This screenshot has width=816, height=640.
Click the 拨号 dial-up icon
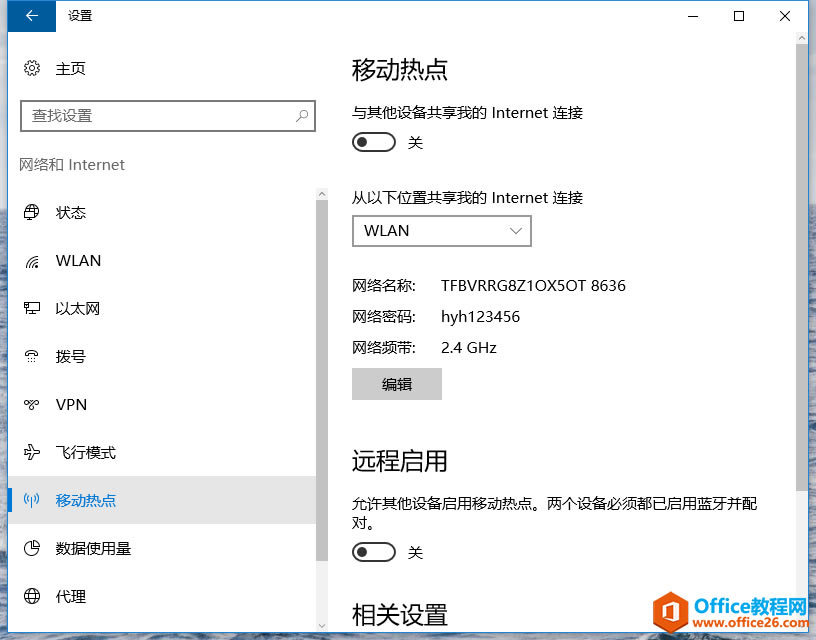coord(33,356)
